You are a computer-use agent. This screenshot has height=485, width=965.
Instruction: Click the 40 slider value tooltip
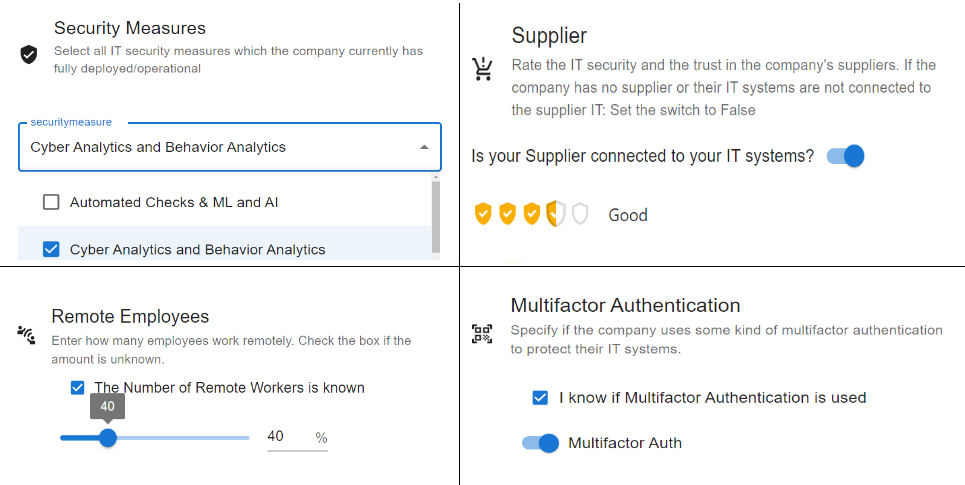pos(108,406)
